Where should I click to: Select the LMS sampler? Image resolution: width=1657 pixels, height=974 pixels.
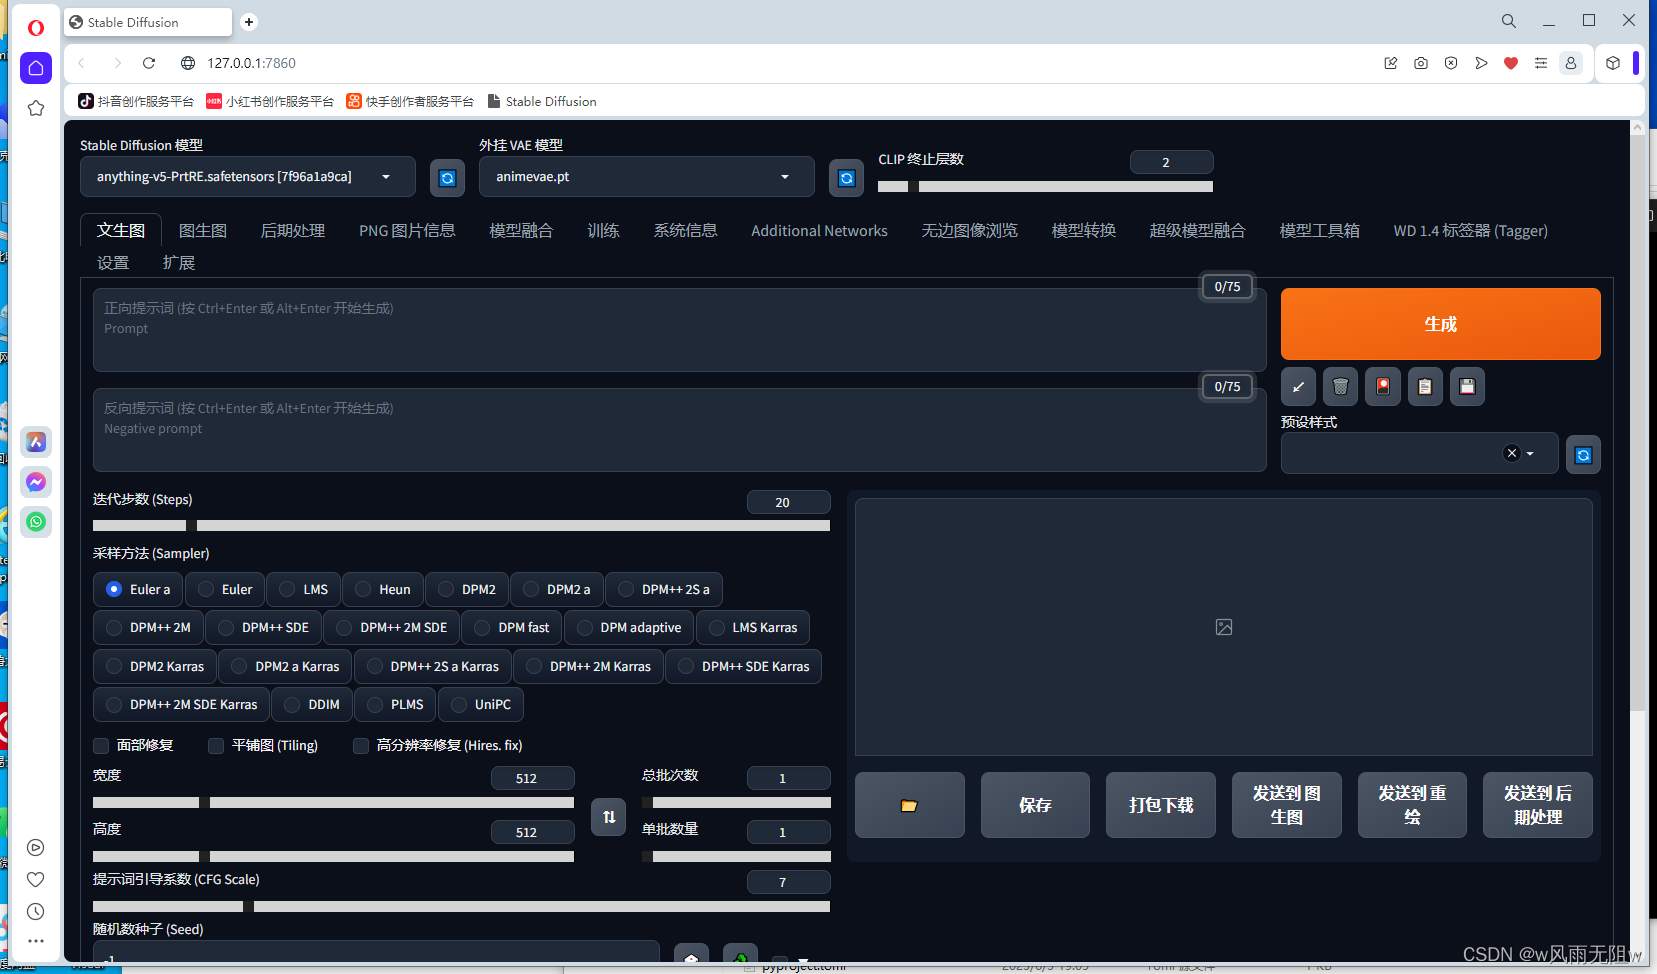(304, 590)
